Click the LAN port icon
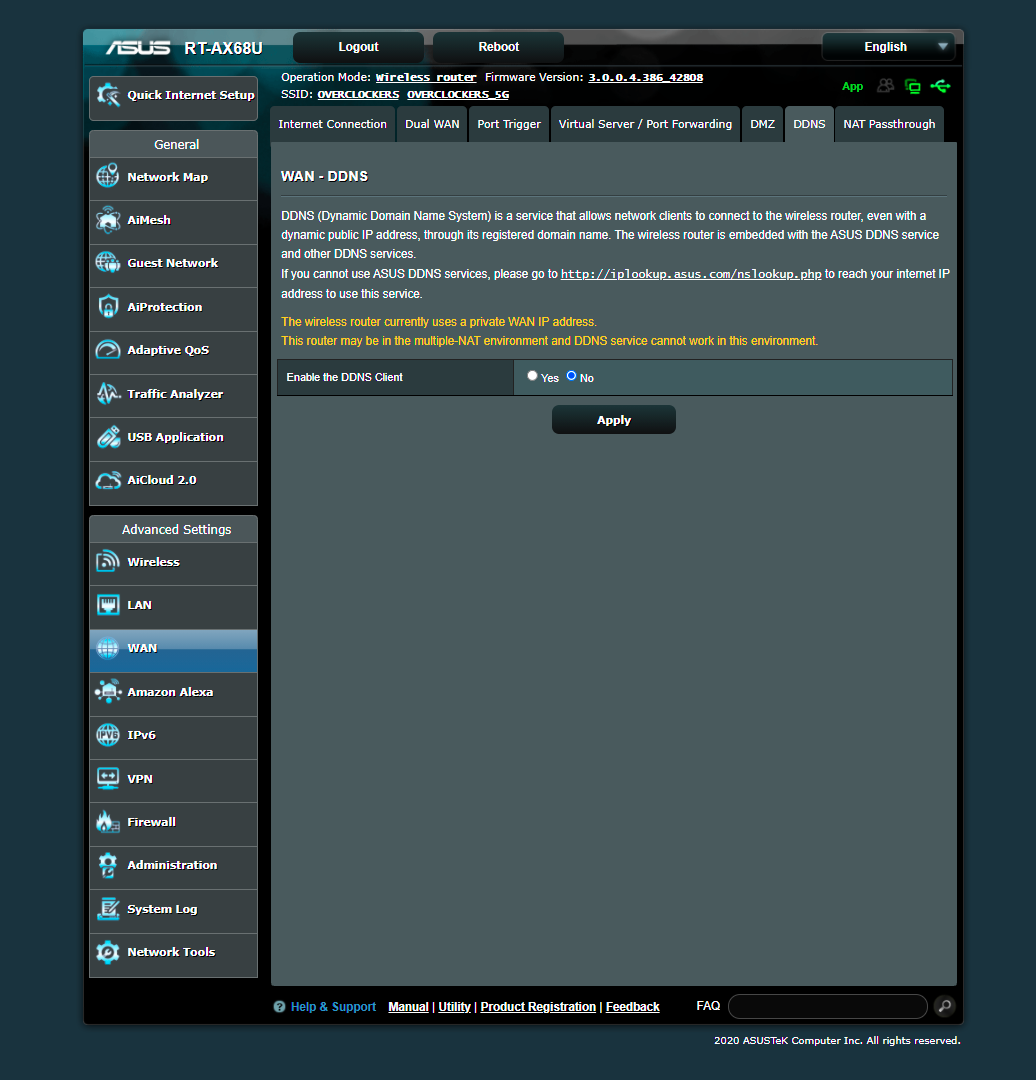1036x1080 pixels. click(108, 605)
